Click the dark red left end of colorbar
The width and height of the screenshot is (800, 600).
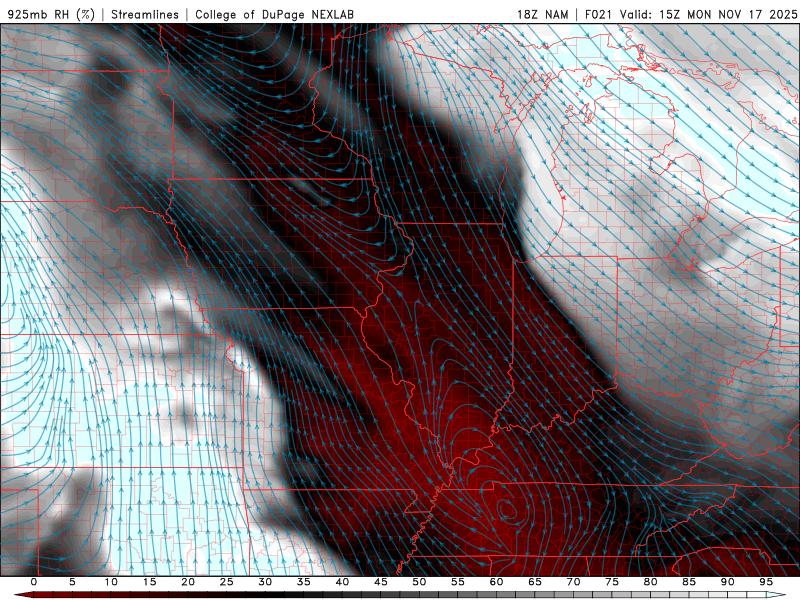coord(24,595)
